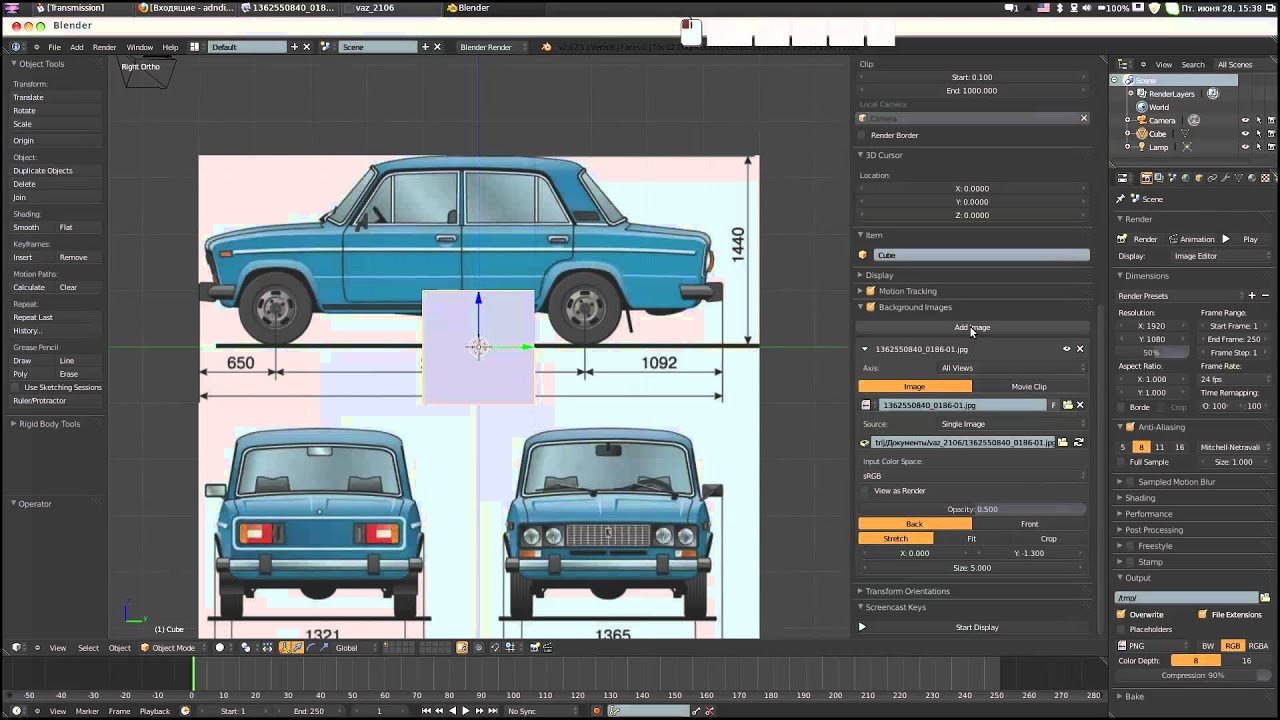
Task: Open the Constraints properties tab icon
Action: 1211,178
